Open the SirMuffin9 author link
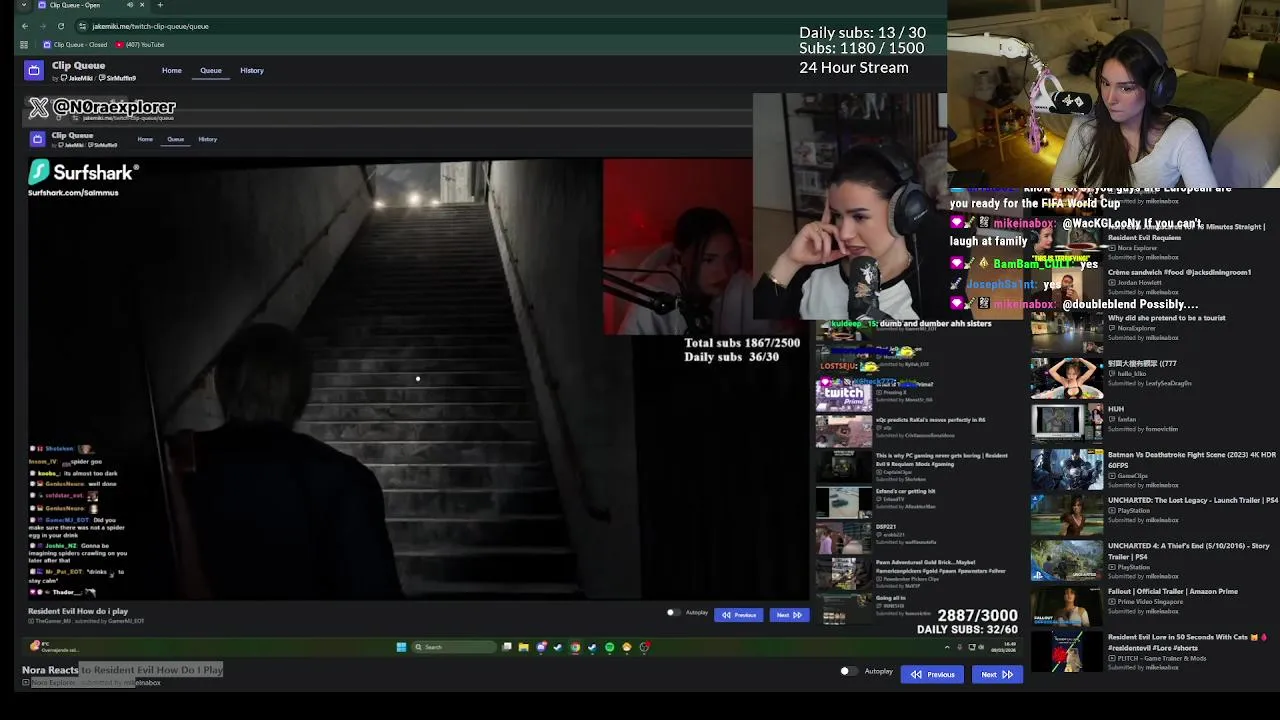Viewport: 1280px width, 720px height. [120, 78]
